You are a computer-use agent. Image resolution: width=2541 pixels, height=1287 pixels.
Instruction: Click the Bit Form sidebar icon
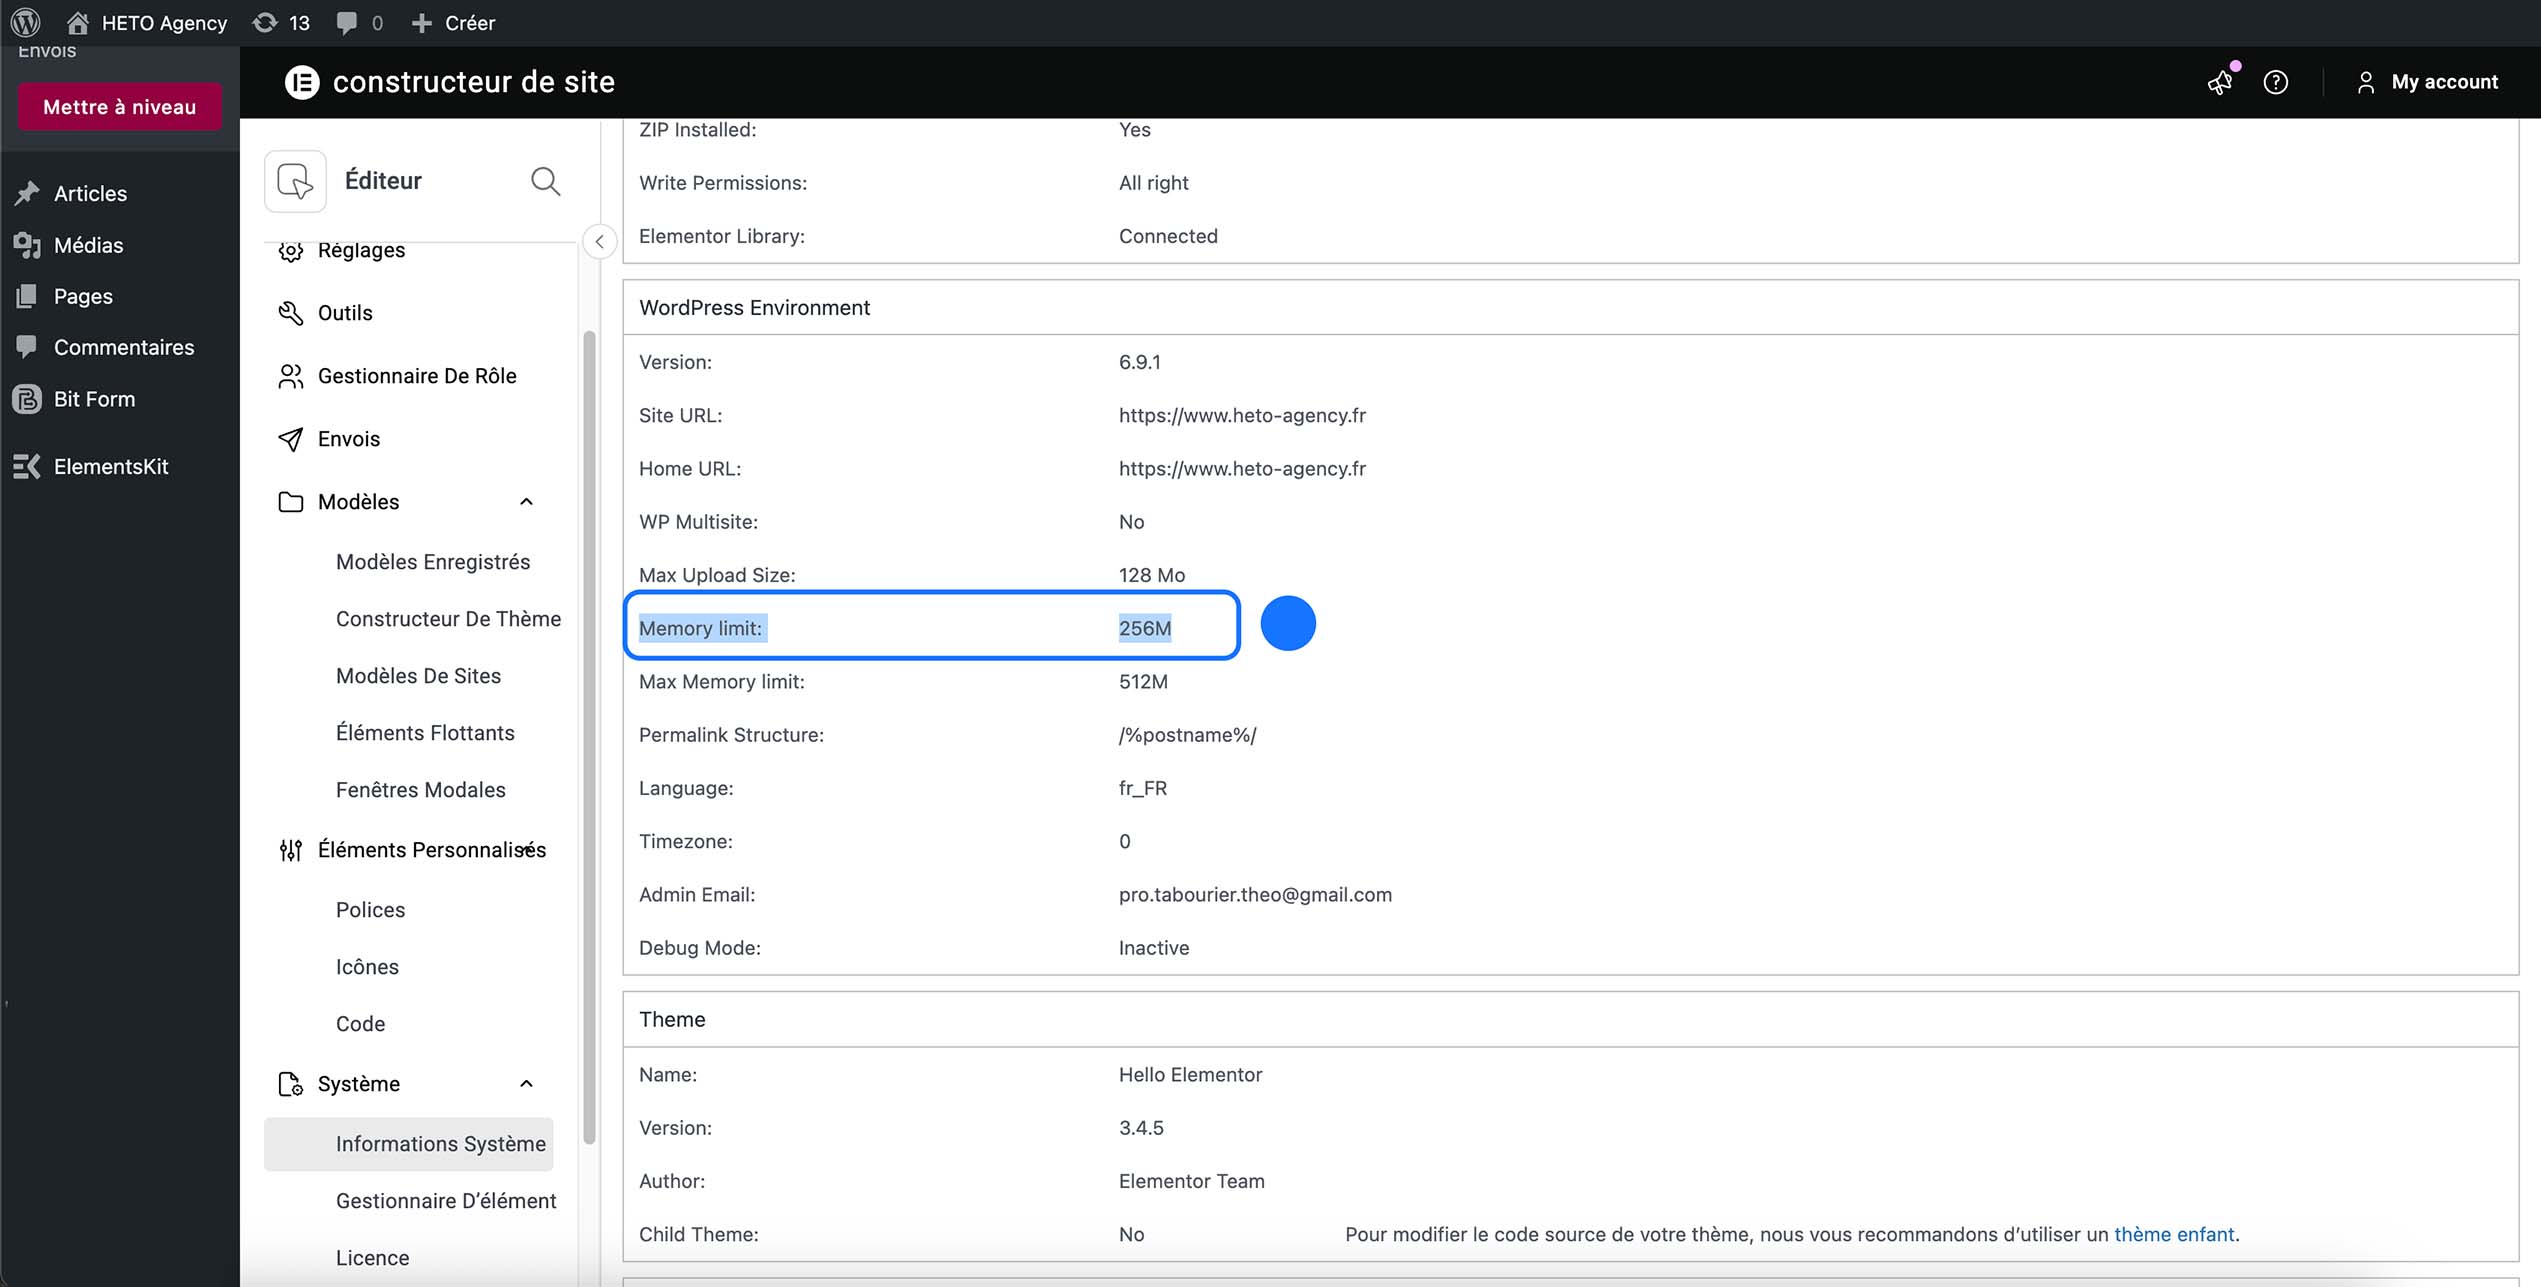point(27,398)
